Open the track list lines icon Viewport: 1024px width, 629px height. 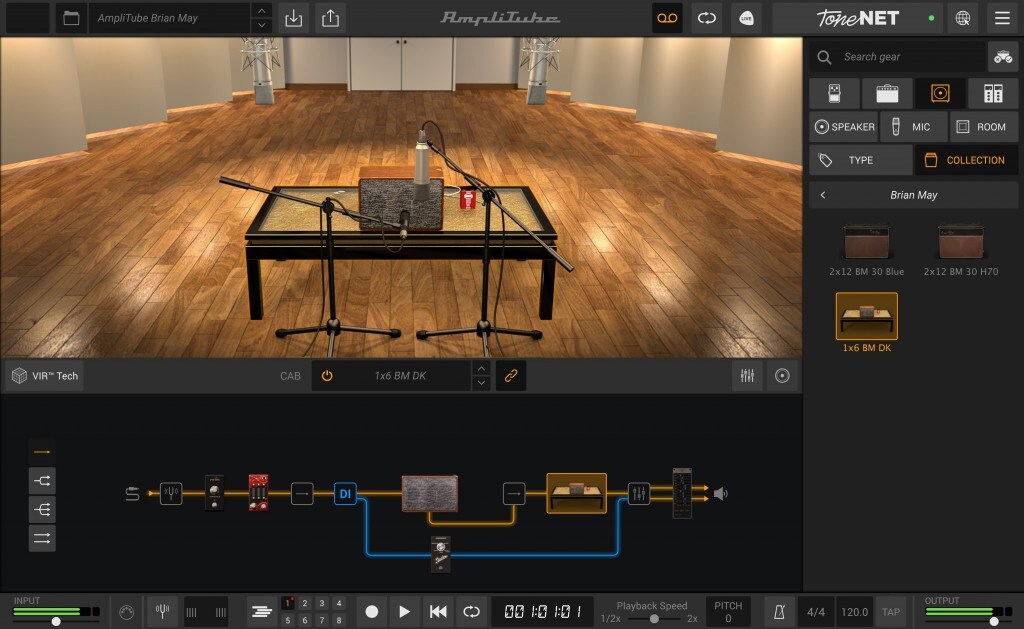coord(262,612)
